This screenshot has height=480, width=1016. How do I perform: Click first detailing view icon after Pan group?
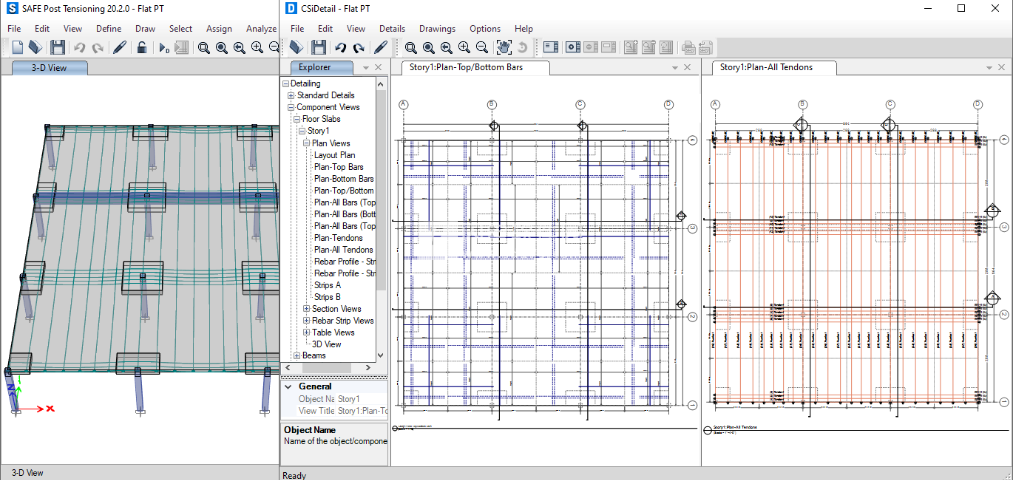tap(551, 47)
